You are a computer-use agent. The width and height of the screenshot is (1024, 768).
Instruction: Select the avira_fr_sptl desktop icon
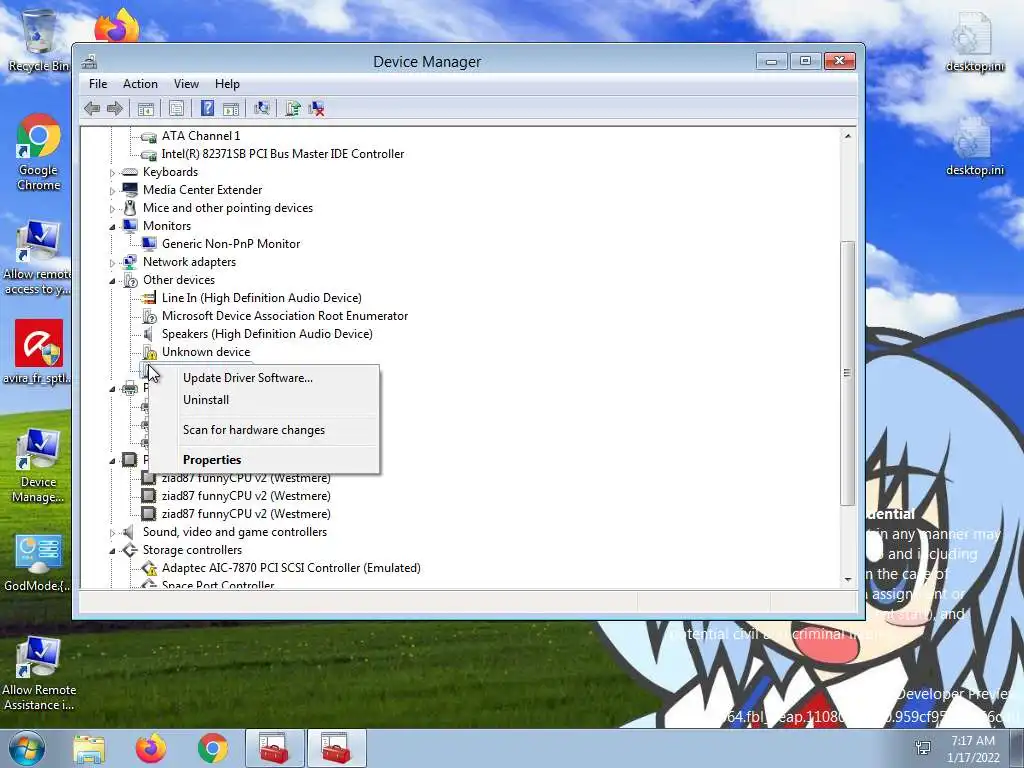point(39,352)
